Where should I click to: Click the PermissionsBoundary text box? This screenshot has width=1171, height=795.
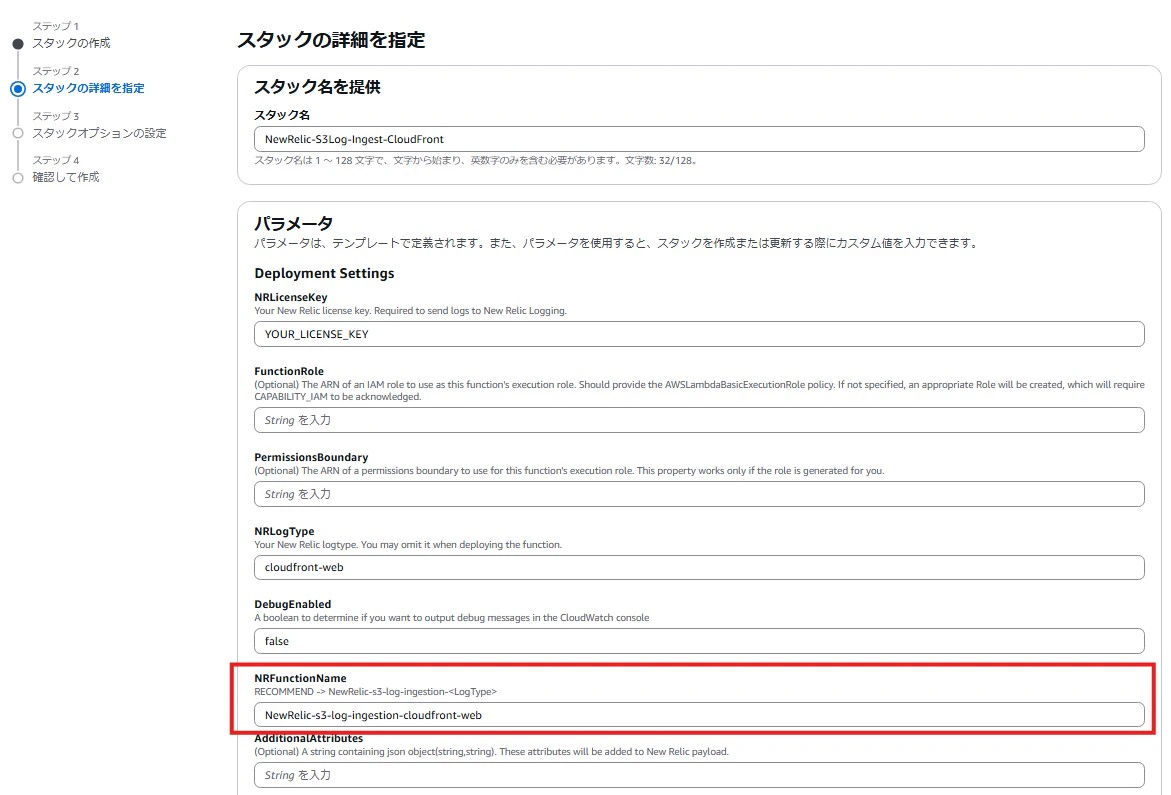pyautogui.click(x=699, y=494)
